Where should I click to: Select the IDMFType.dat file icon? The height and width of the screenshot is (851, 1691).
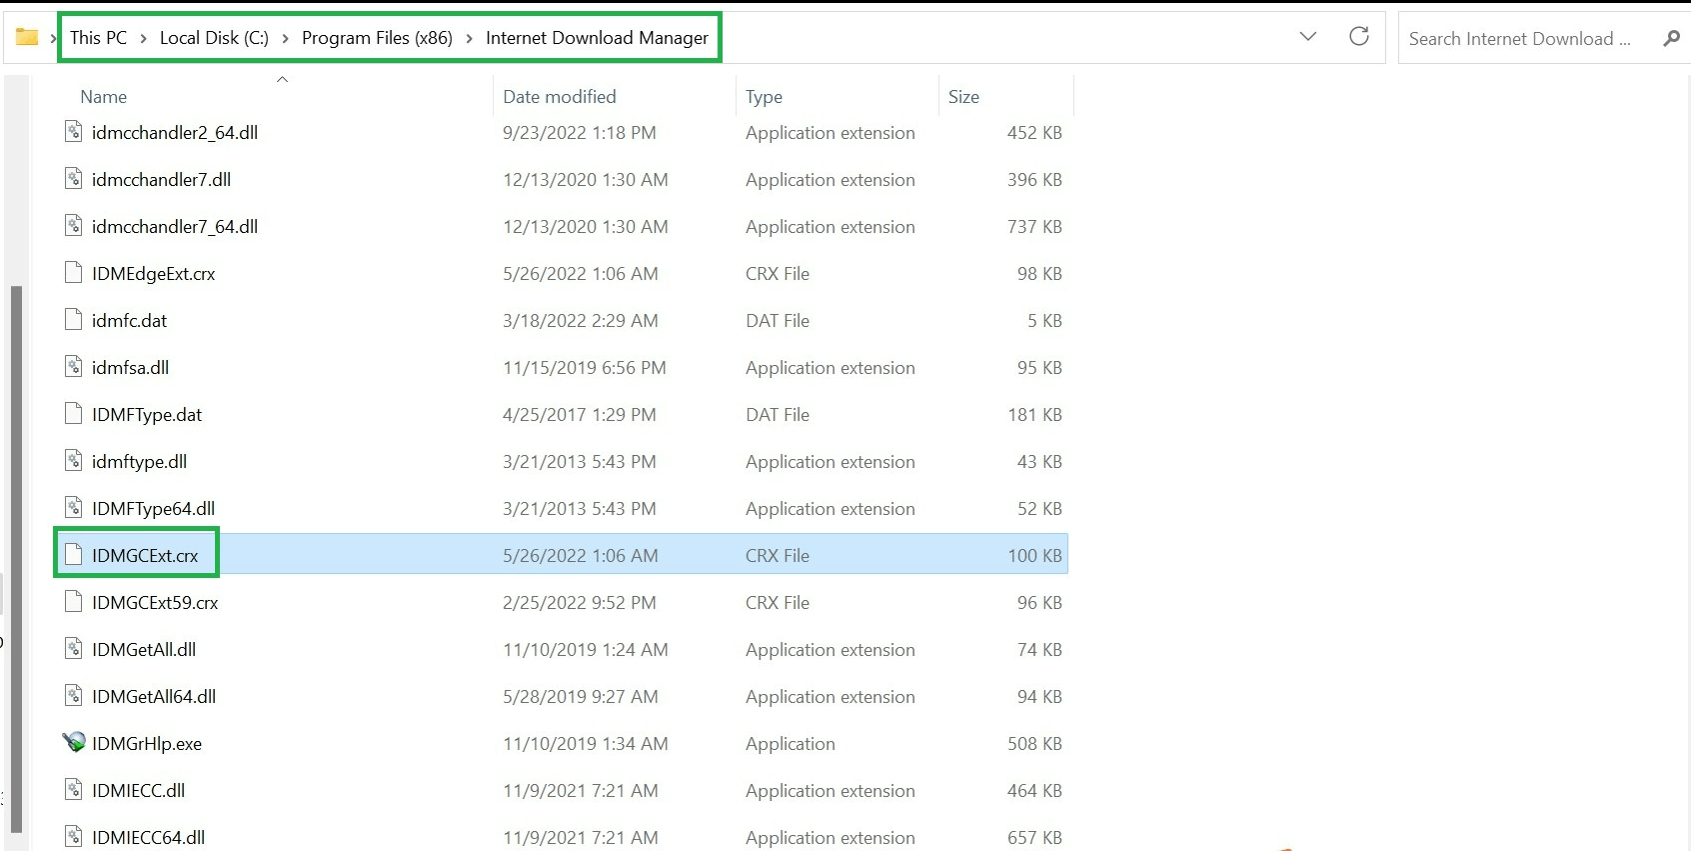(x=73, y=414)
